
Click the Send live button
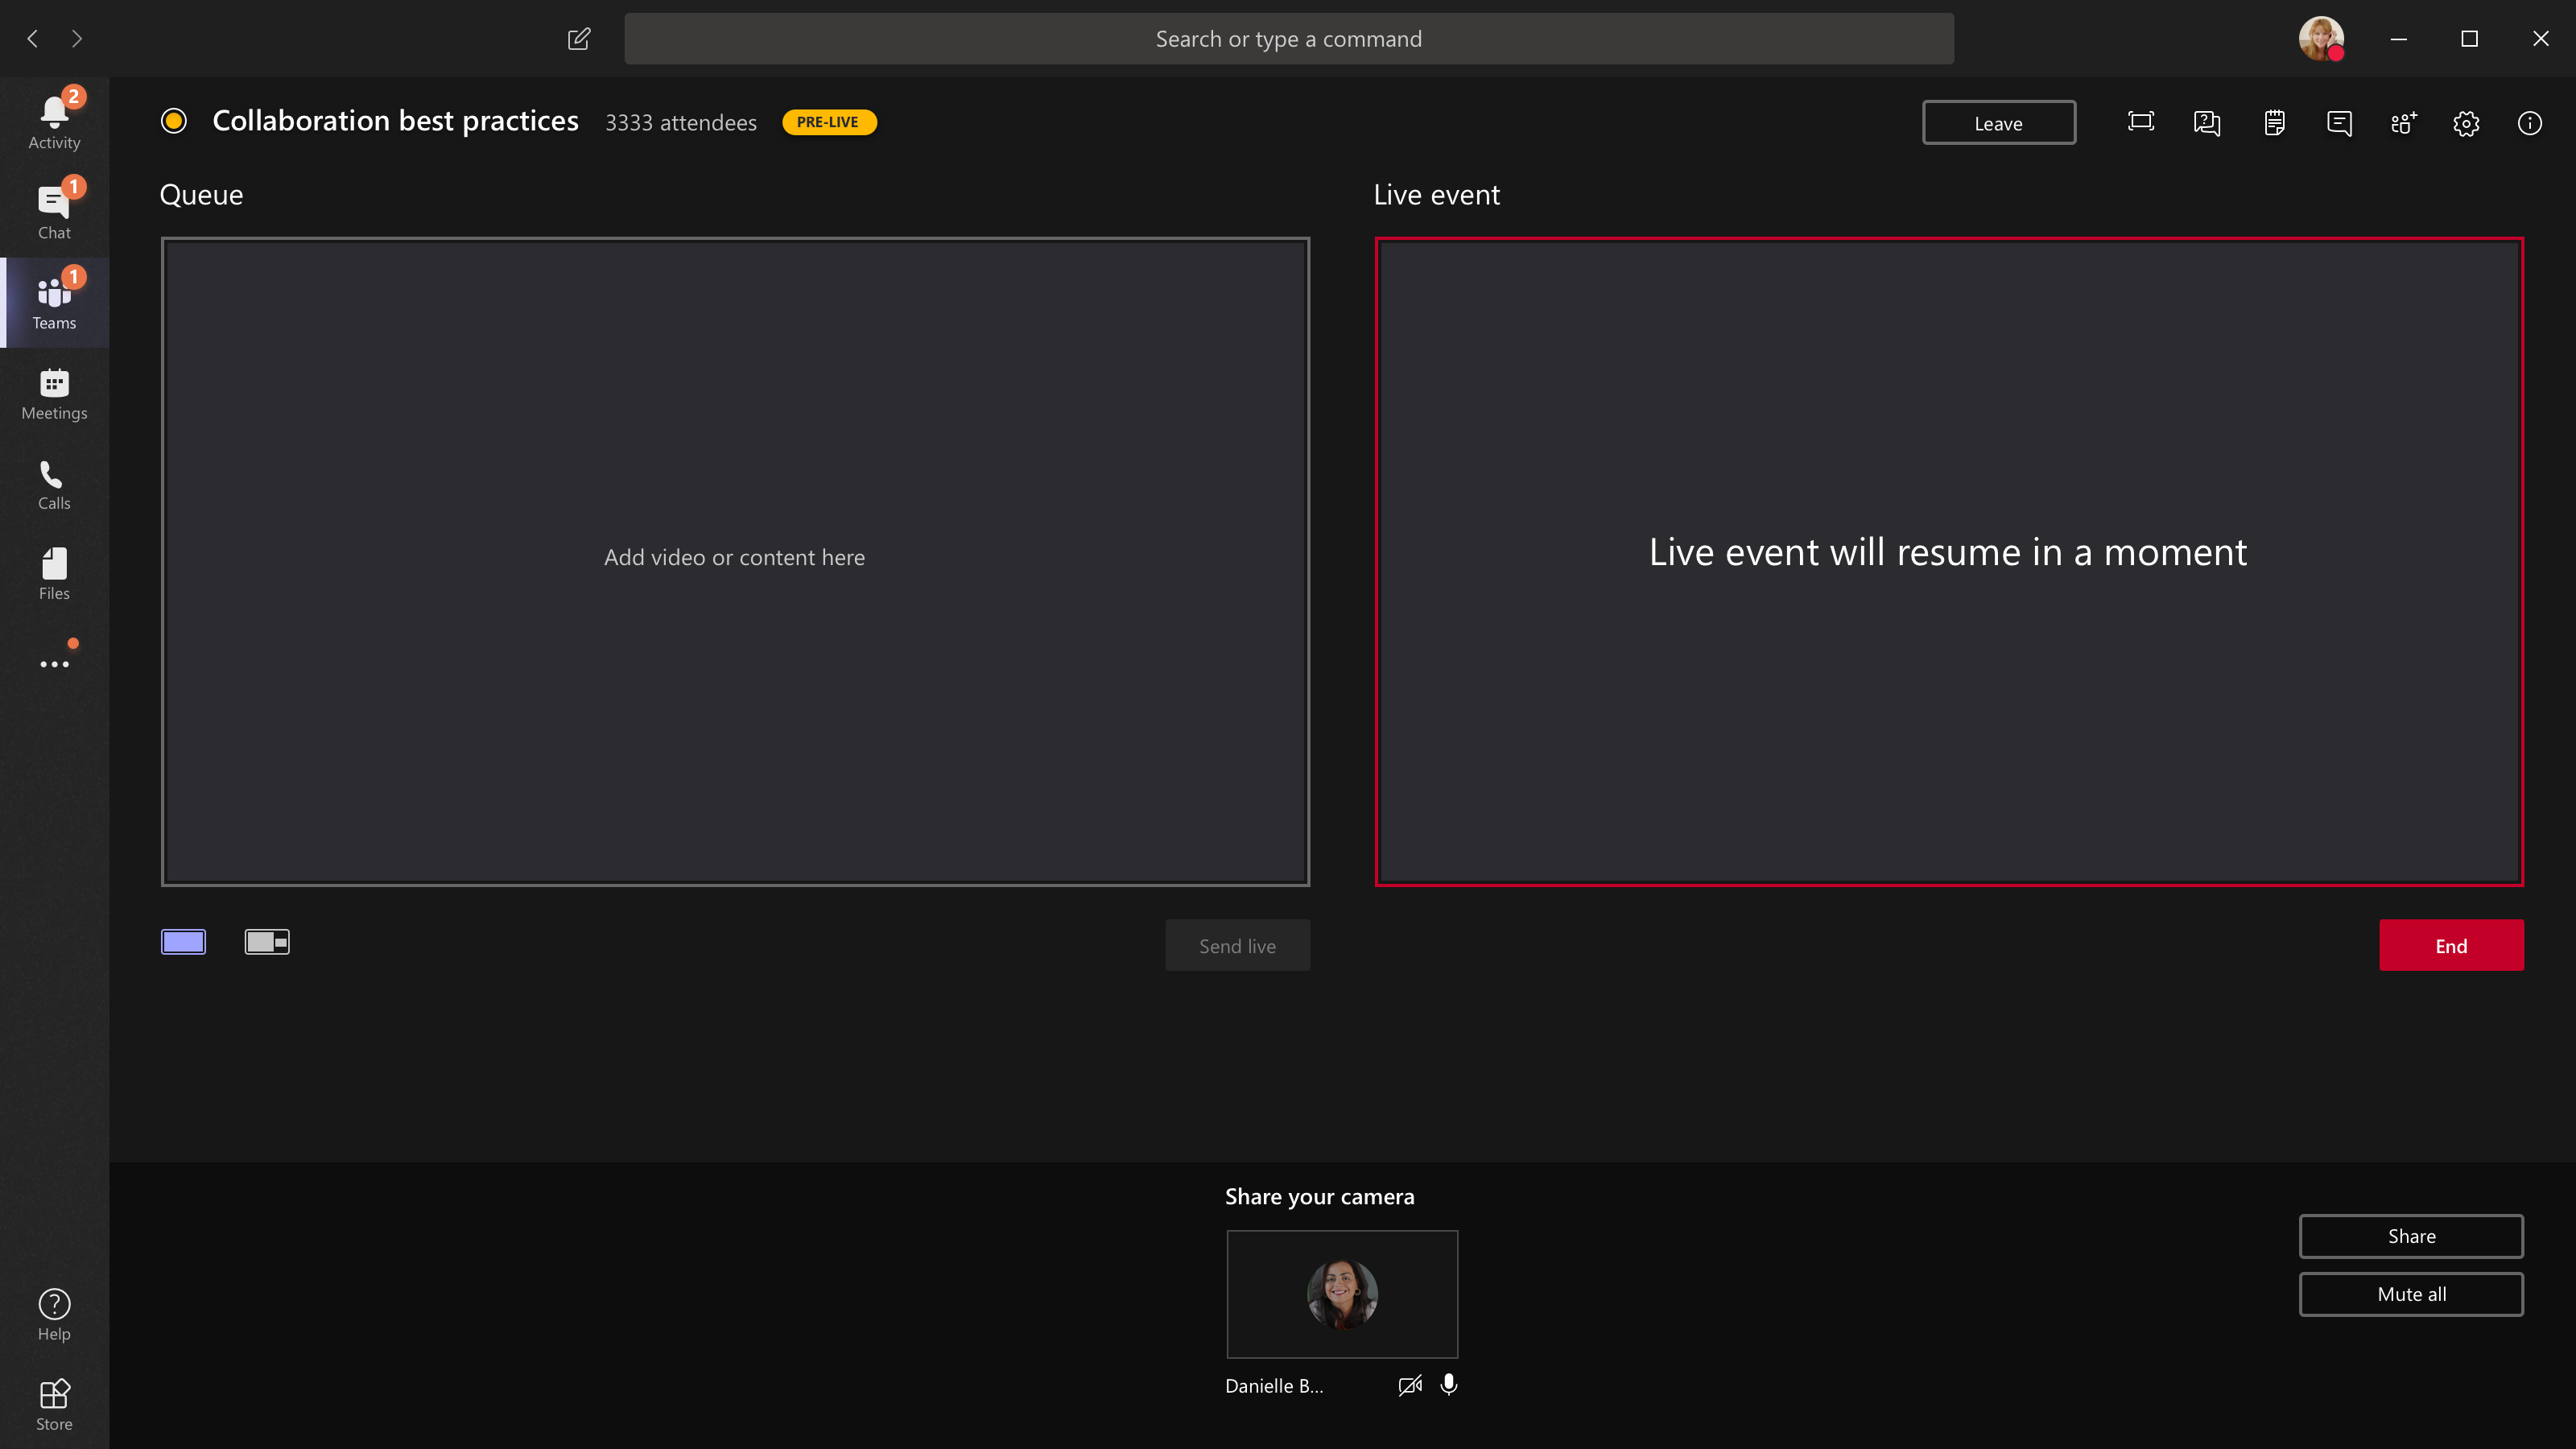pos(1236,945)
